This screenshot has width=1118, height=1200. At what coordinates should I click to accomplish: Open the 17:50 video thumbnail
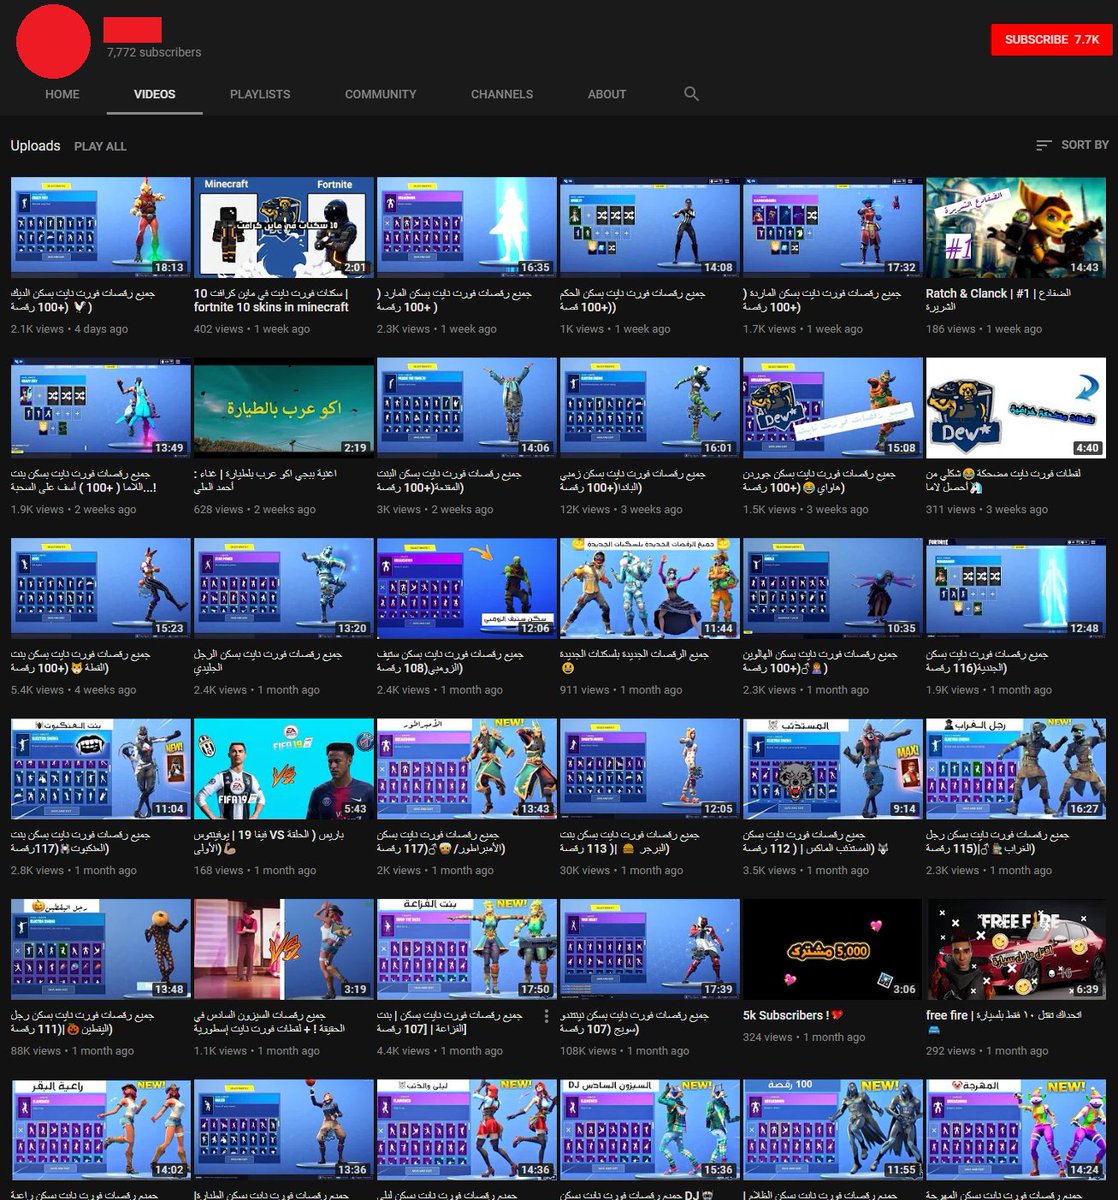pyautogui.click(x=467, y=949)
